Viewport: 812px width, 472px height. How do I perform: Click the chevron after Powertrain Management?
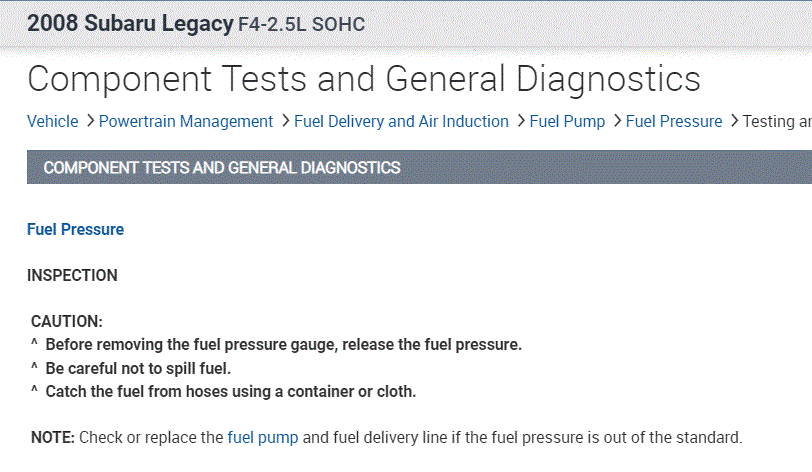(x=284, y=122)
